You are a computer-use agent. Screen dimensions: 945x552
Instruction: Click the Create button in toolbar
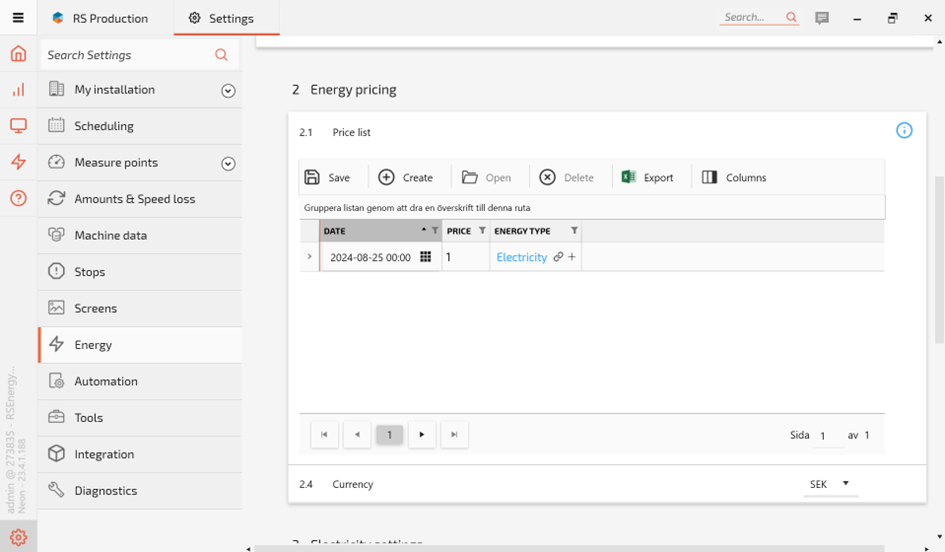(x=405, y=177)
